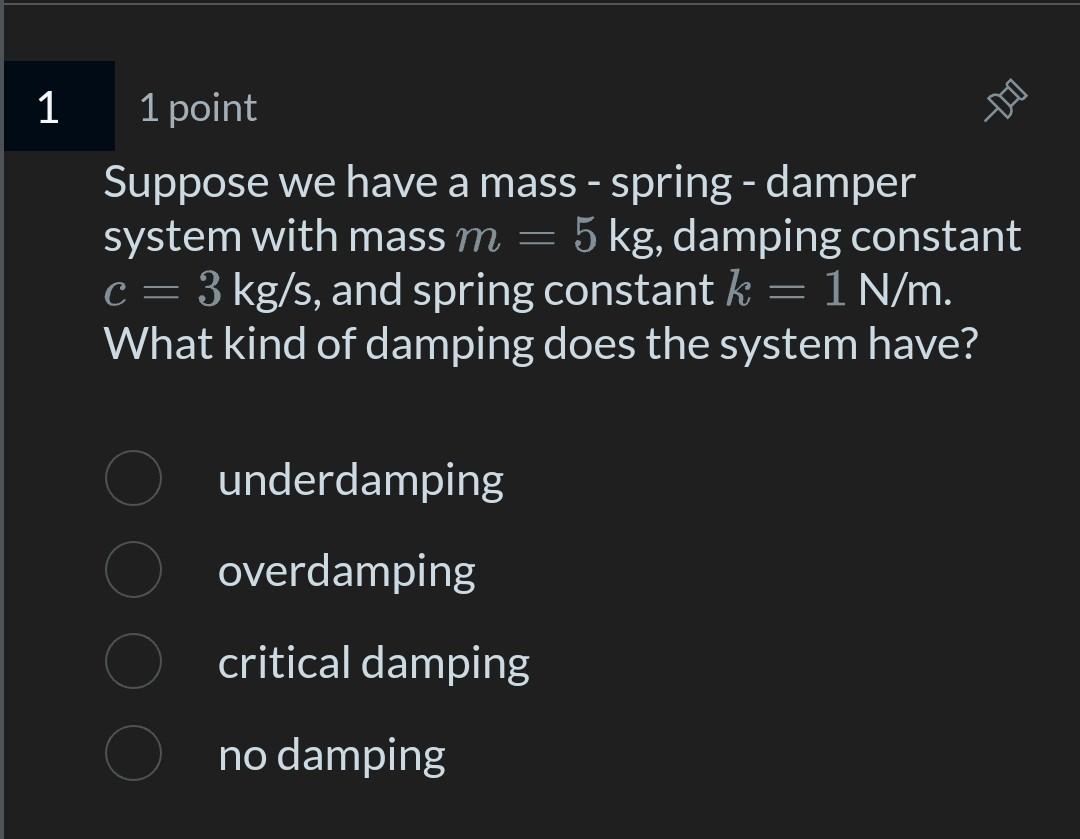Pin the question using the top-right icon
The height and width of the screenshot is (839, 1080).
(1004, 100)
